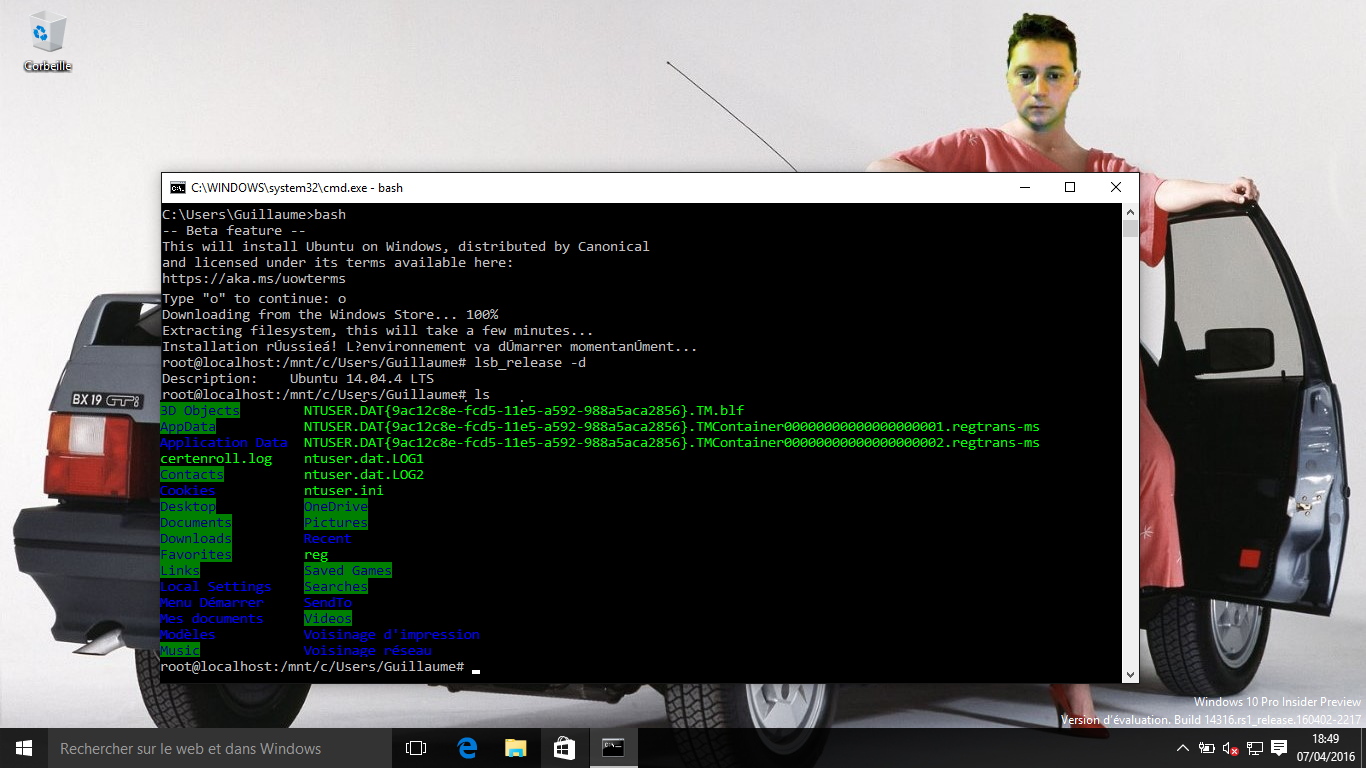Click the 'Pictures' directory entry
Viewport: 1366px width, 768px height.
[x=336, y=523]
